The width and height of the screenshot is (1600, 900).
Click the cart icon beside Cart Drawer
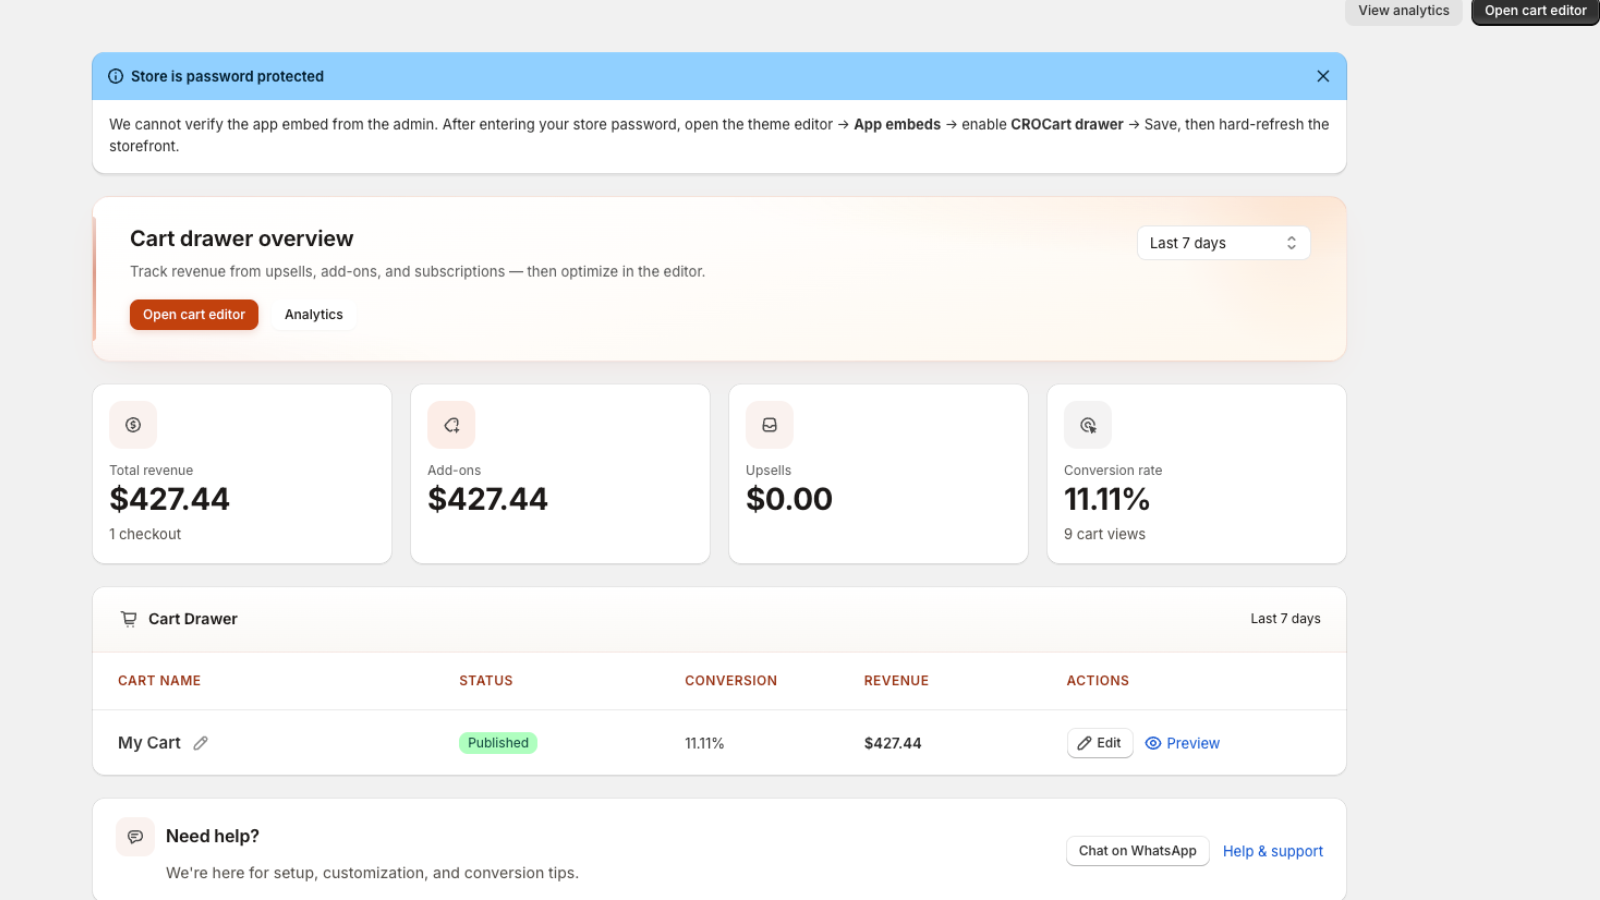[x=129, y=619]
